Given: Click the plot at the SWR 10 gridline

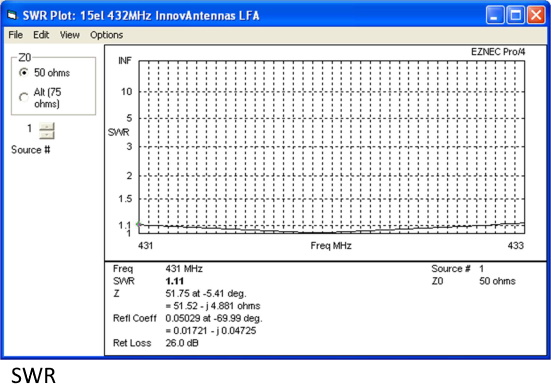Looking at the screenshot, I should (x=332, y=92).
